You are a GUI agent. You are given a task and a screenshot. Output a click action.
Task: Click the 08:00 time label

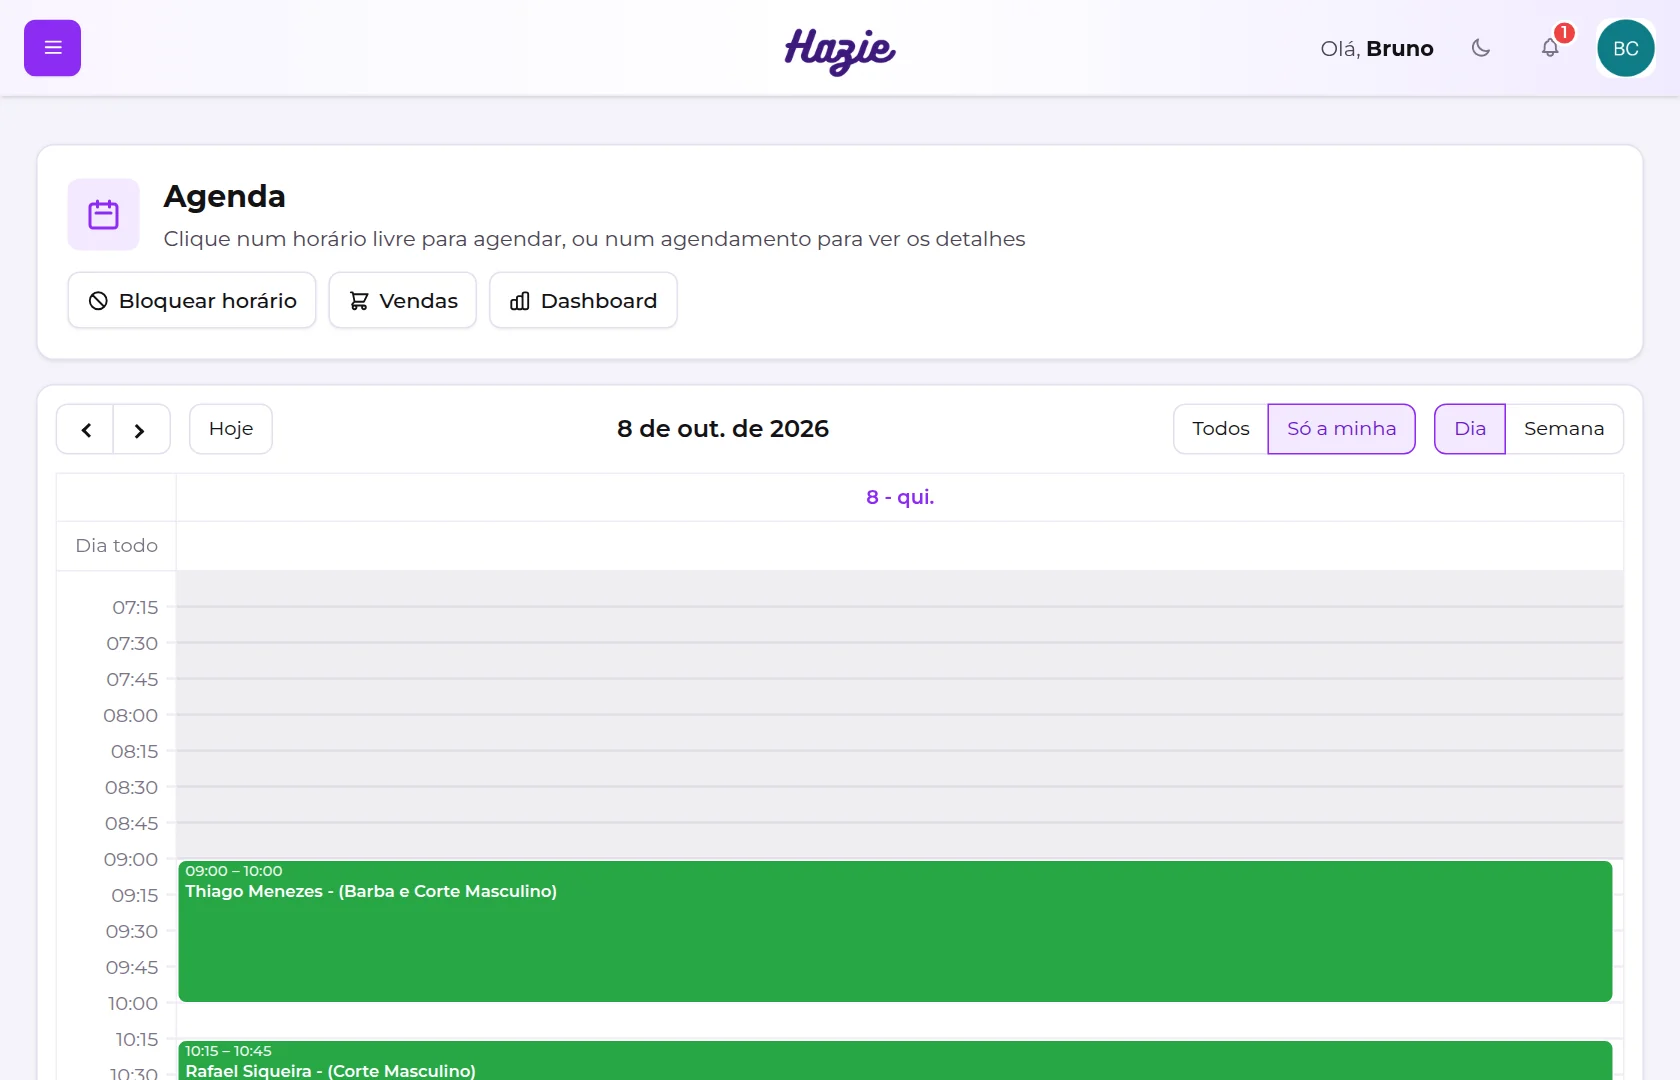point(131,715)
